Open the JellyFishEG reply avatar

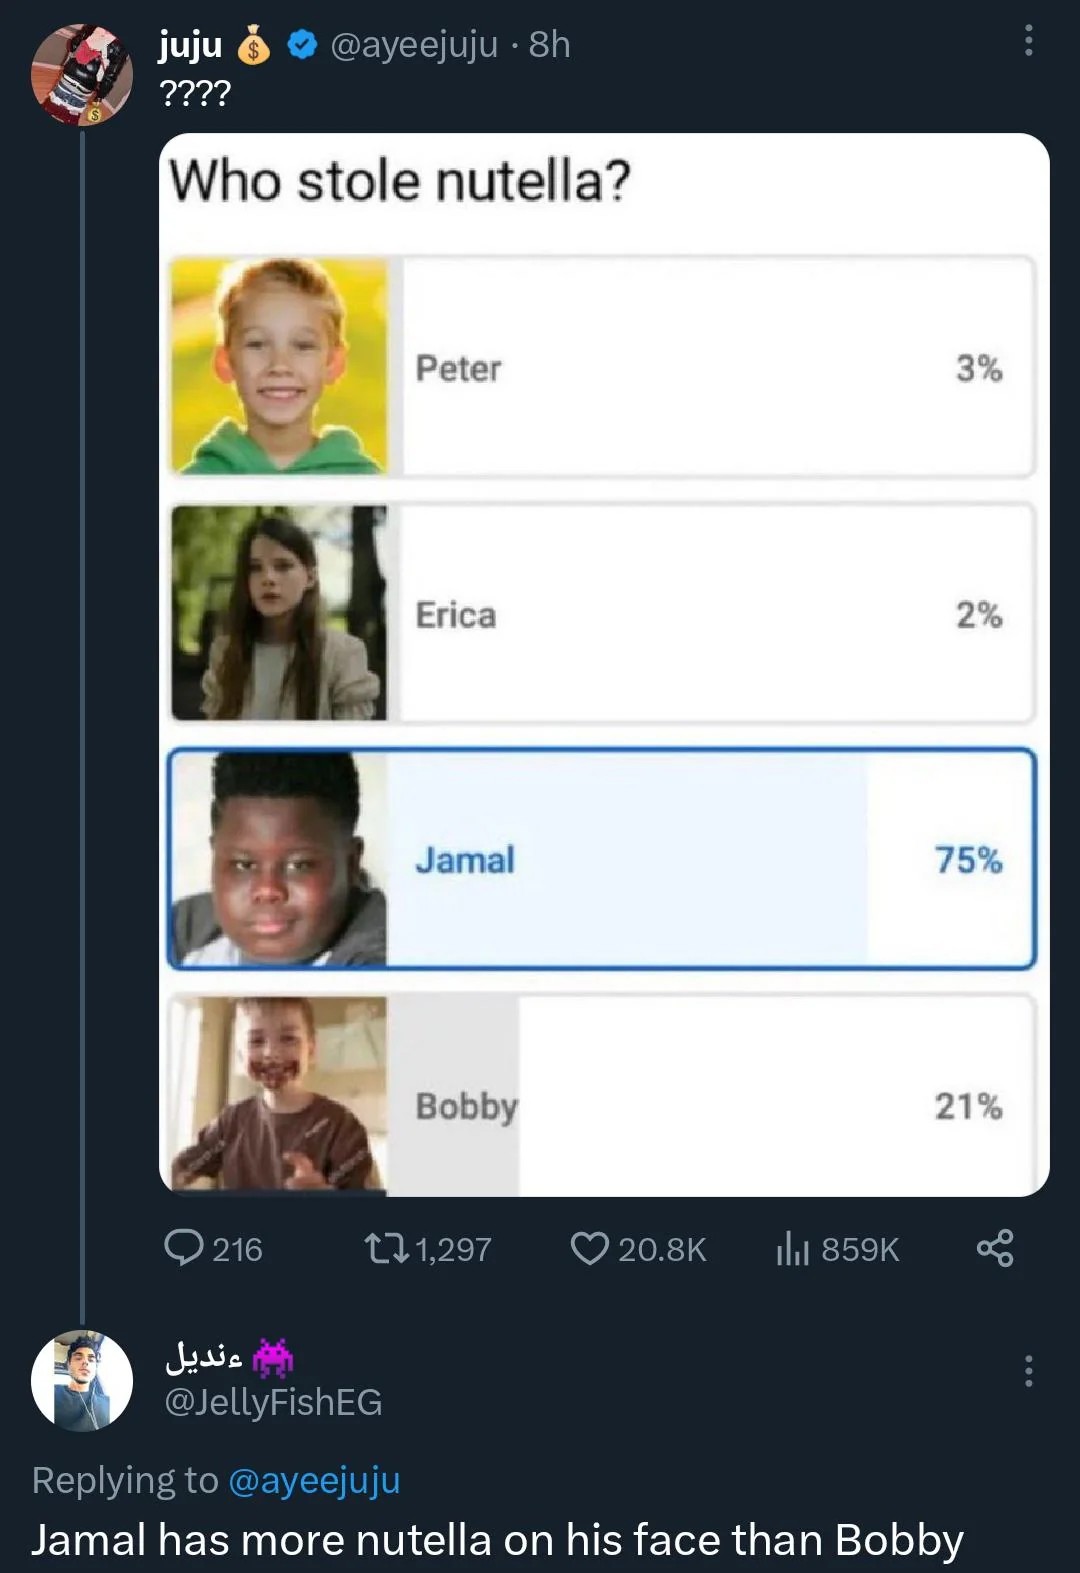pyautogui.click(x=82, y=1381)
